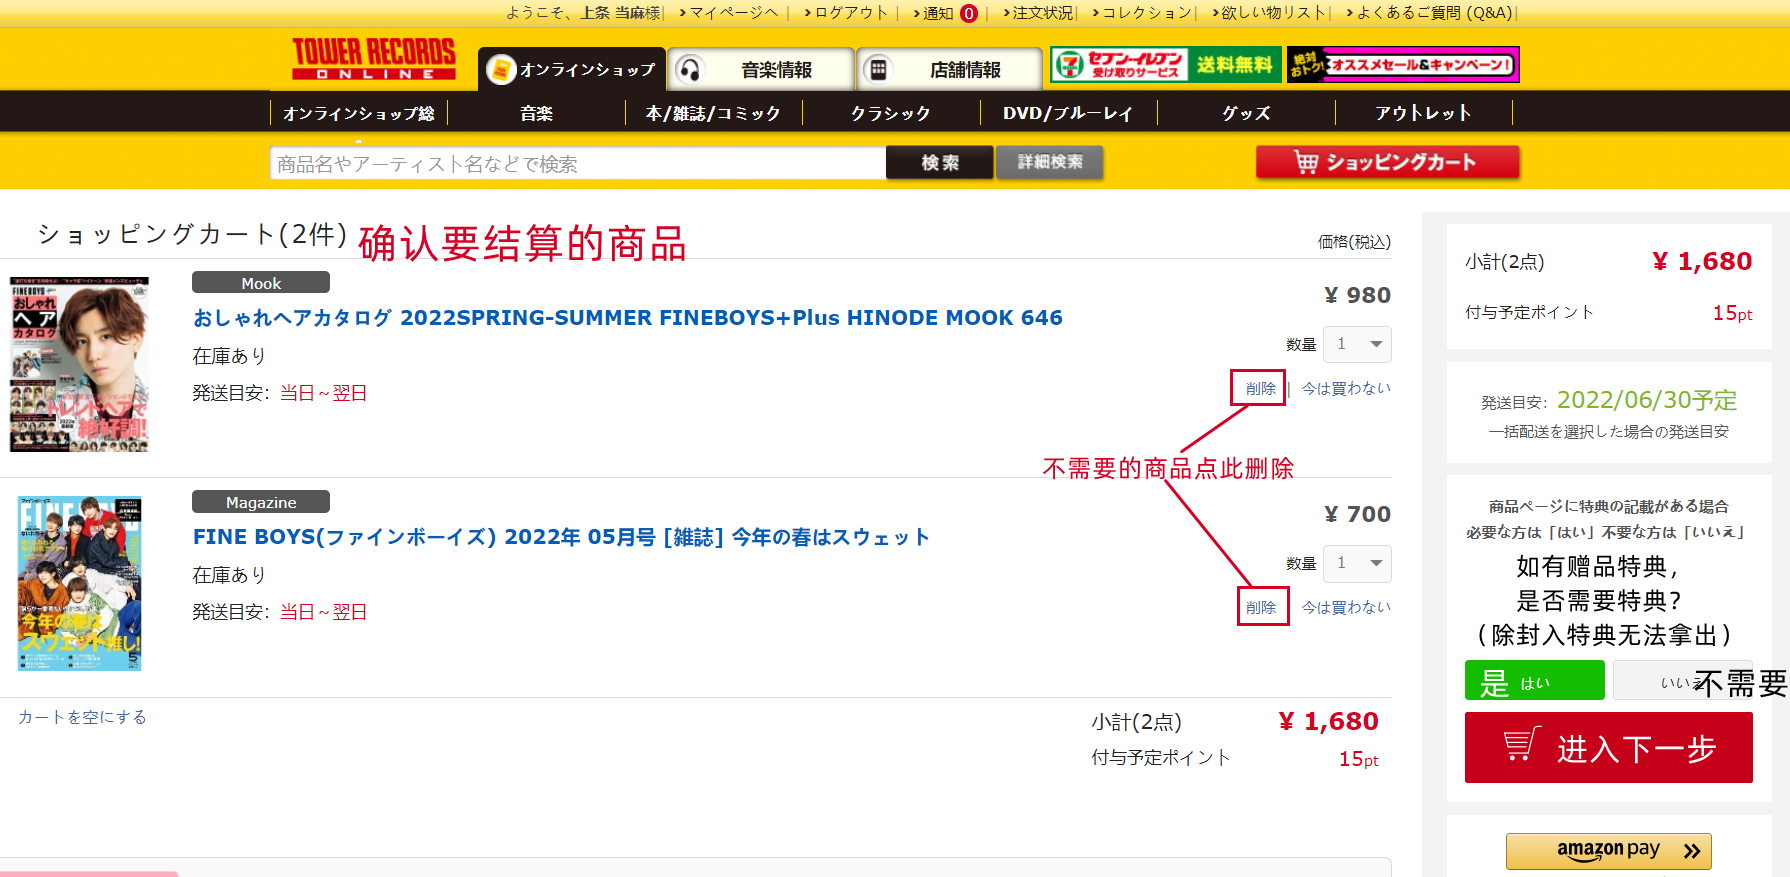This screenshot has width=1790, height=877.
Task: Click 今は買わない for おしゃれヘアカタログ
Action: coord(1346,388)
